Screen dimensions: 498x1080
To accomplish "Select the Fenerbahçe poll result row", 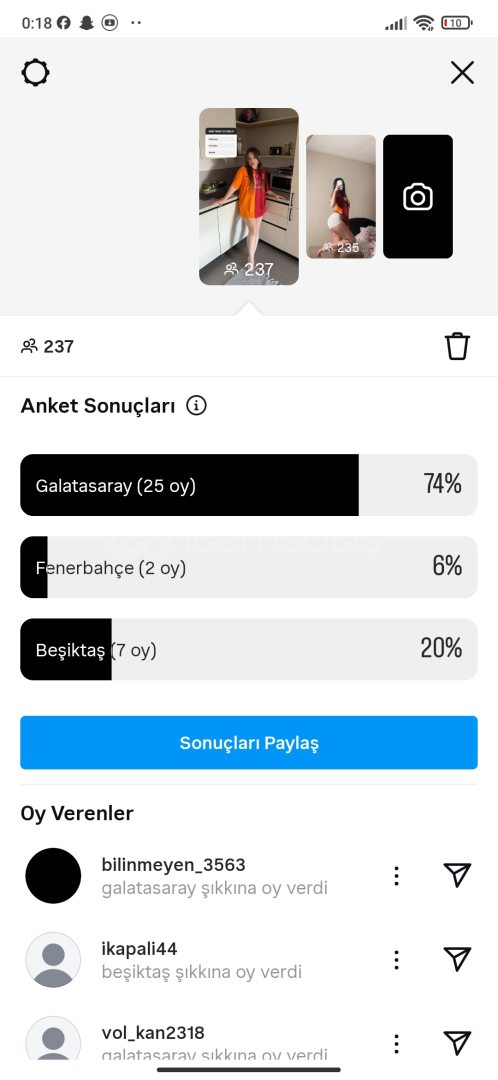I will click(x=249, y=567).
